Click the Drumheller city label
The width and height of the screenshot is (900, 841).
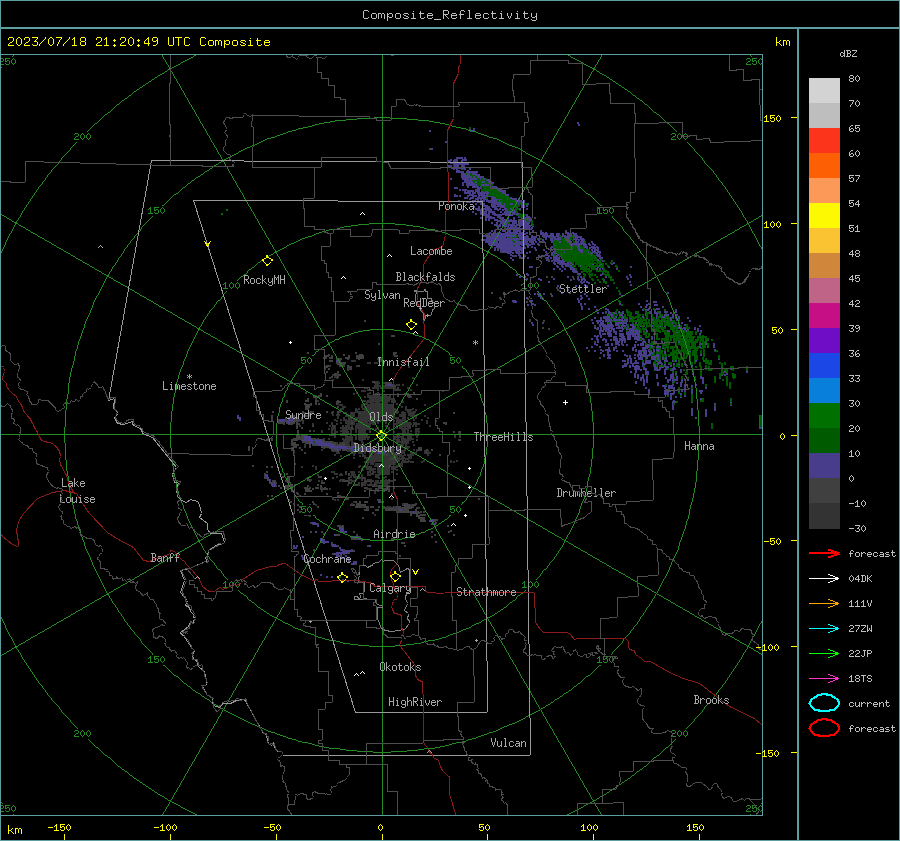(586, 493)
